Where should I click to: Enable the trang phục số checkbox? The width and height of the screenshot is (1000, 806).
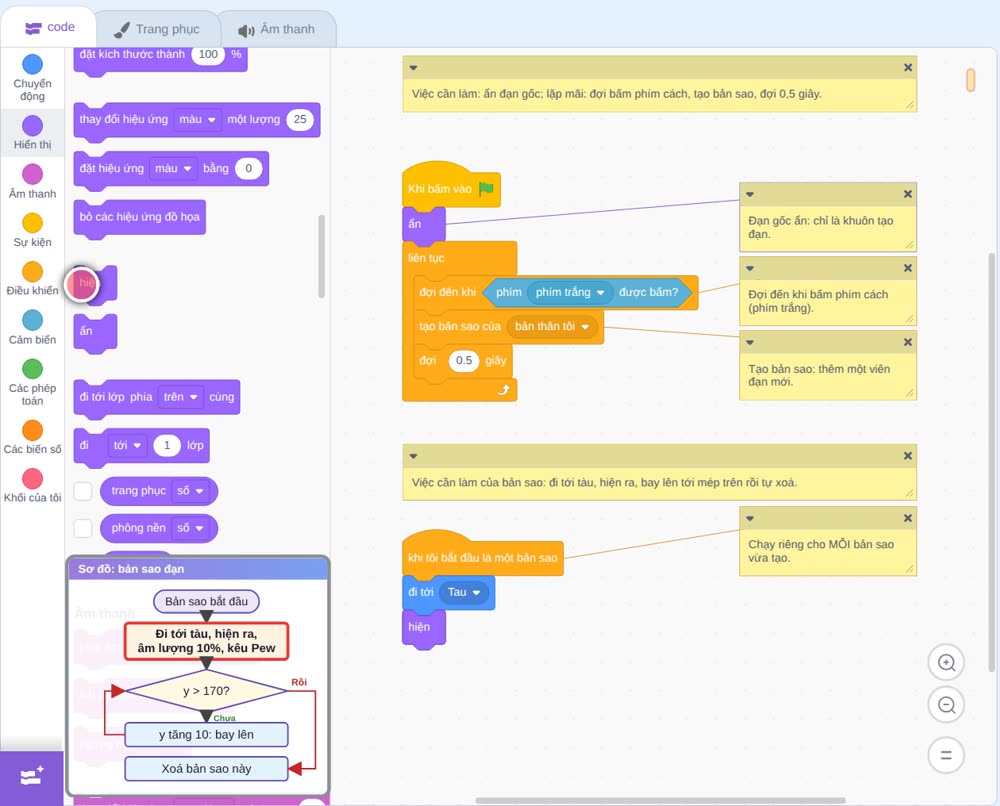(x=83, y=491)
